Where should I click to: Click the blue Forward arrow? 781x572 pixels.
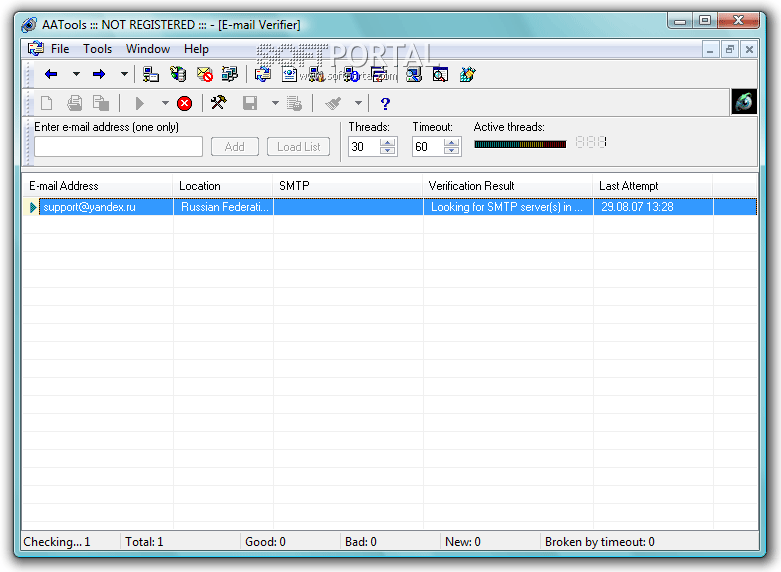coord(99,75)
